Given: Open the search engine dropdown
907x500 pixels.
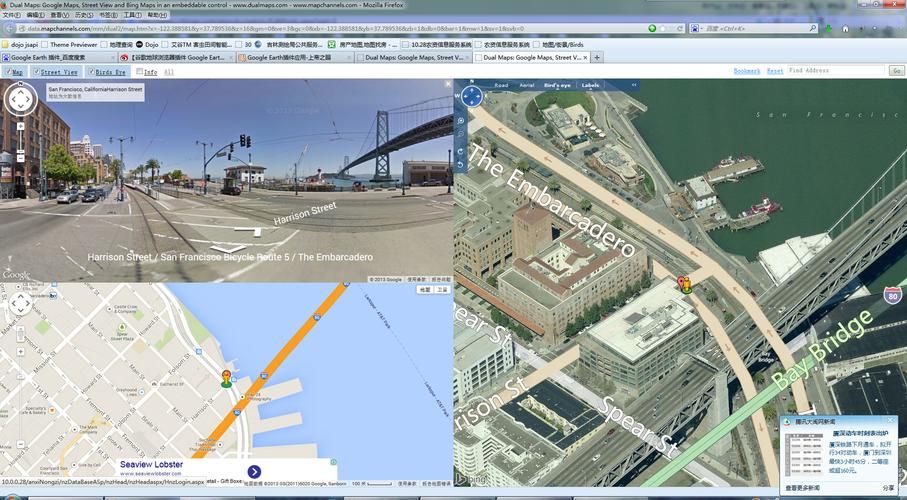Looking at the screenshot, I should click(695, 28).
